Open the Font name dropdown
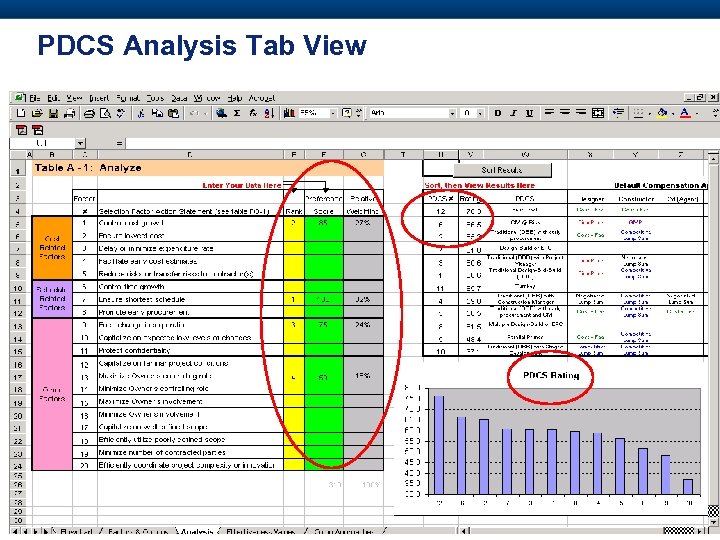Image resolution: width=720 pixels, height=540 pixels. click(x=452, y=113)
